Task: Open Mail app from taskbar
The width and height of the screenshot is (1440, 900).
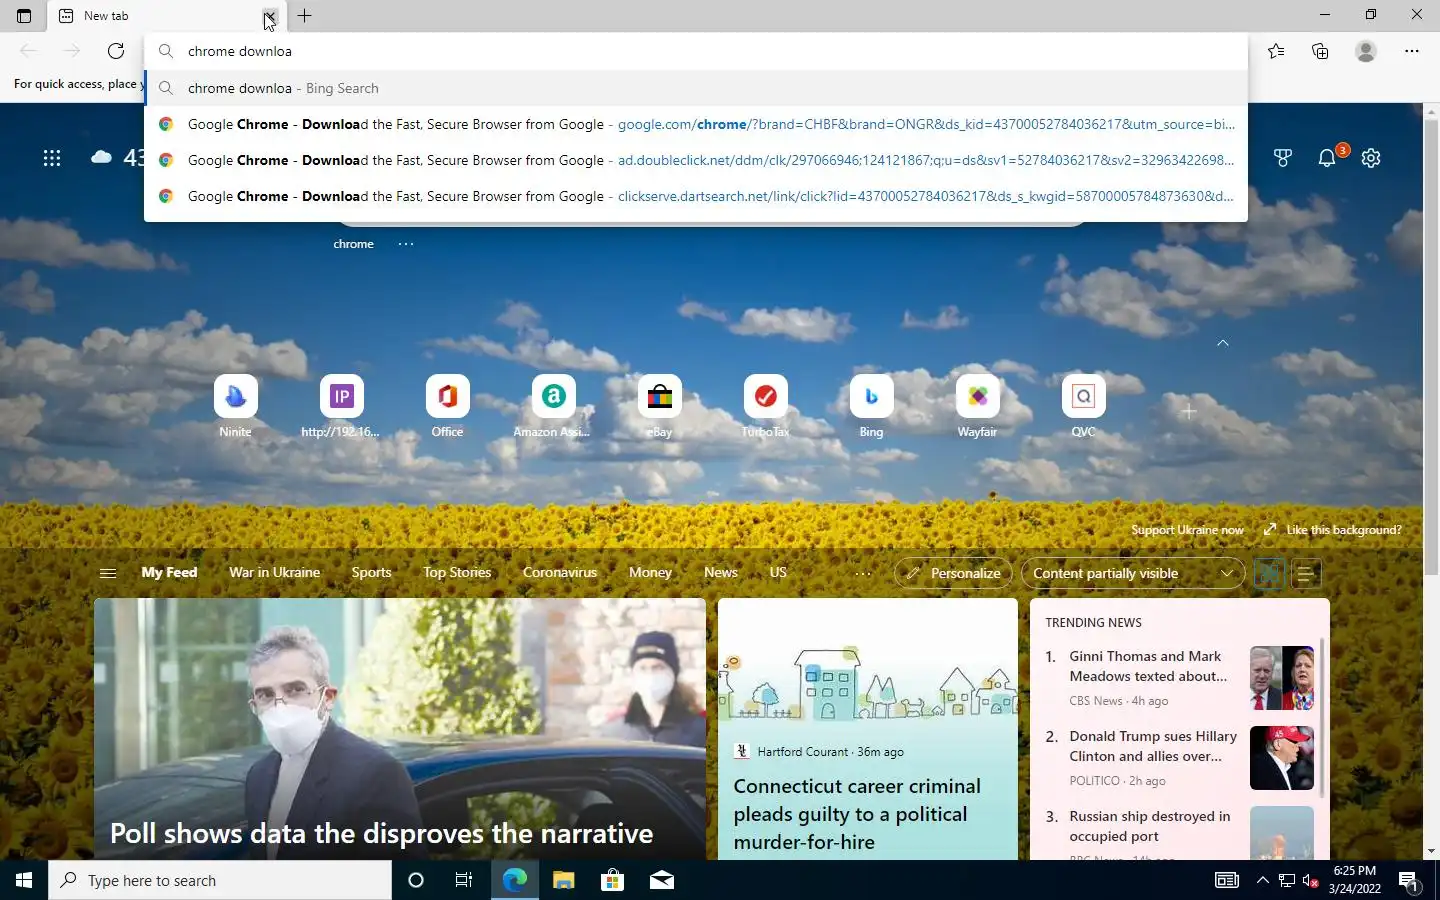Action: [661, 880]
